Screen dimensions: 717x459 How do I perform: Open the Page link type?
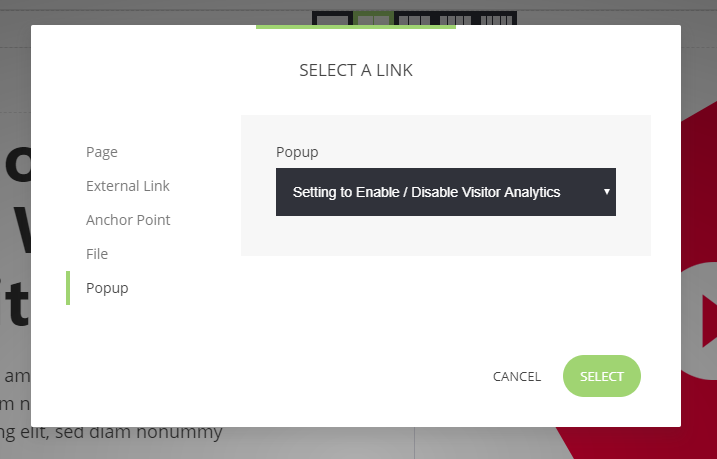click(x=102, y=152)
